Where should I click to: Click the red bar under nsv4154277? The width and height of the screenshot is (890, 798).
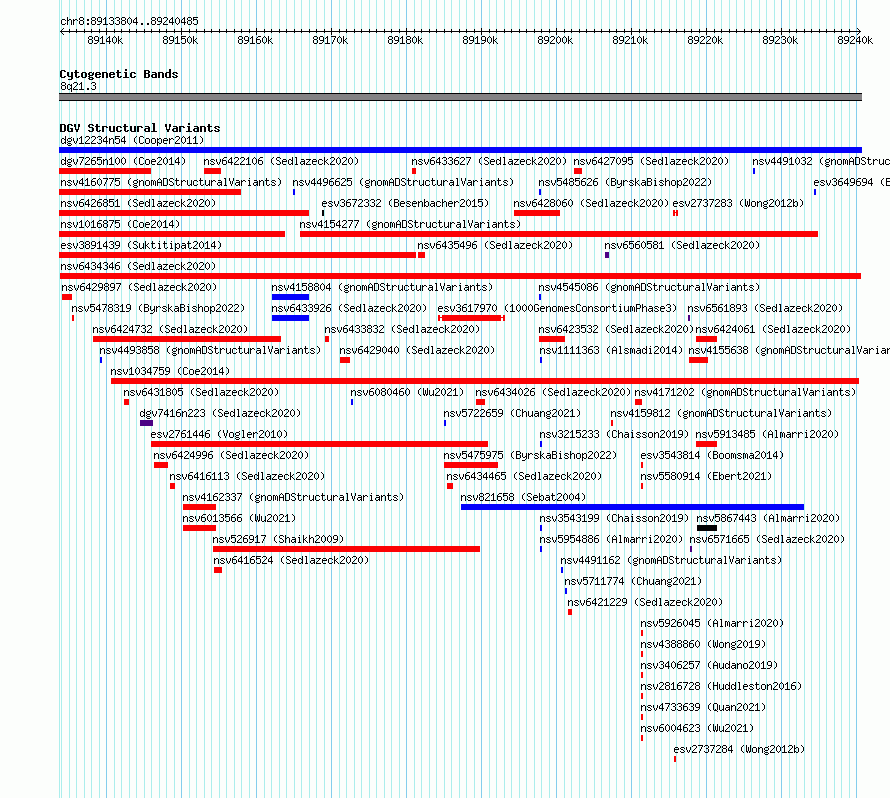(x=559, y=234)
